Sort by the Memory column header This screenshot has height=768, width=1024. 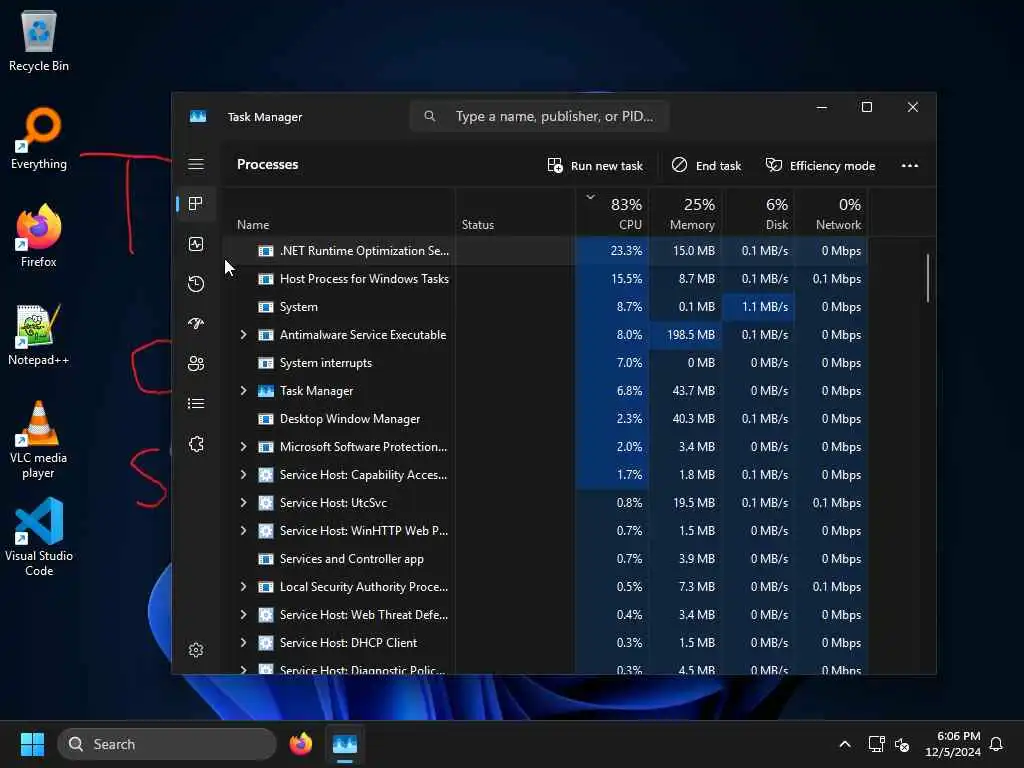686,213
